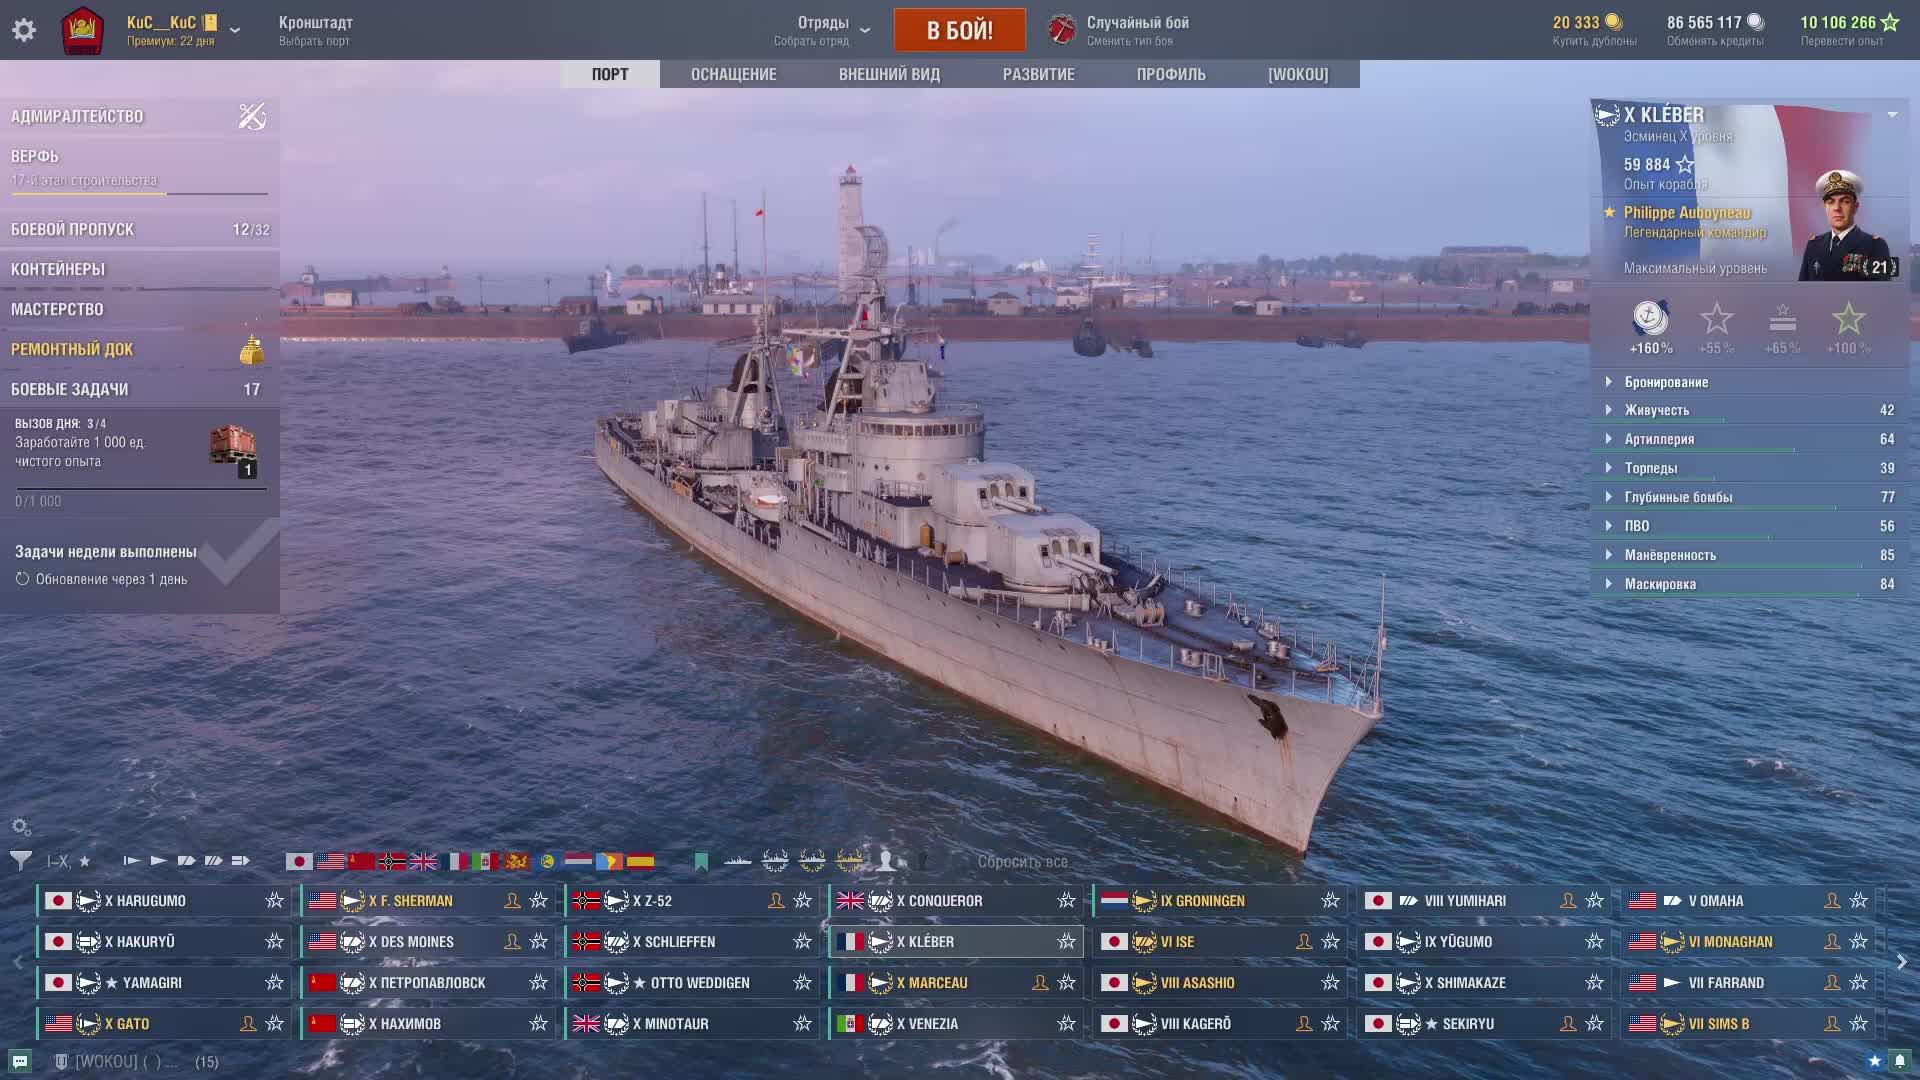Open game settings gear in top-left corner

pyautogui.click(x=24, y=30)
